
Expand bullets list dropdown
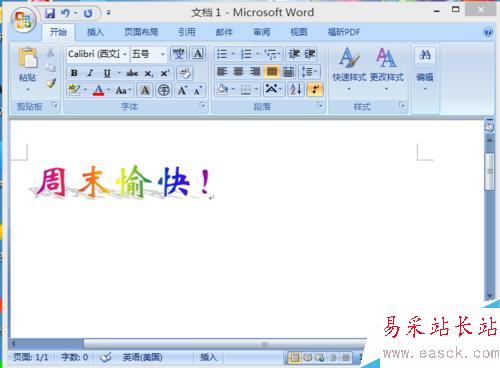pos(233,54)
